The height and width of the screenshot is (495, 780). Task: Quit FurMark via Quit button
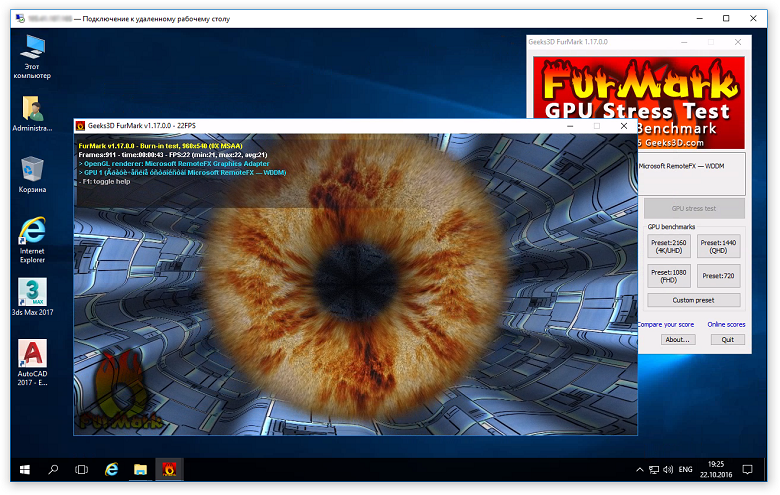(727, 340)
